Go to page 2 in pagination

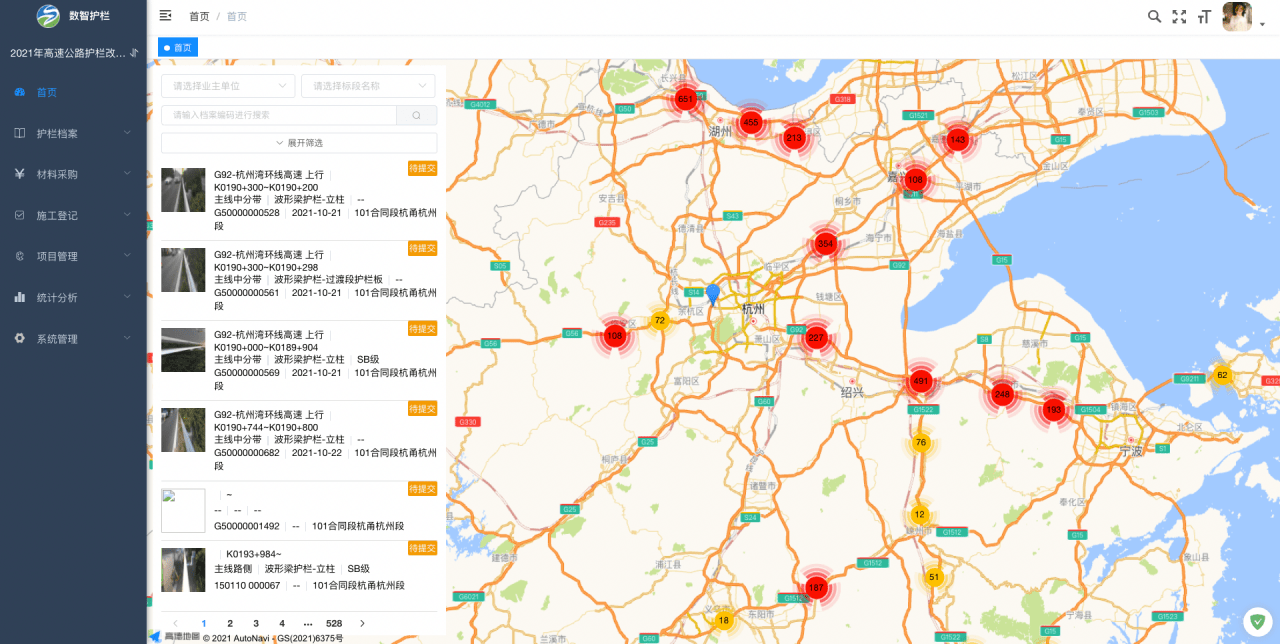(230, 623)
